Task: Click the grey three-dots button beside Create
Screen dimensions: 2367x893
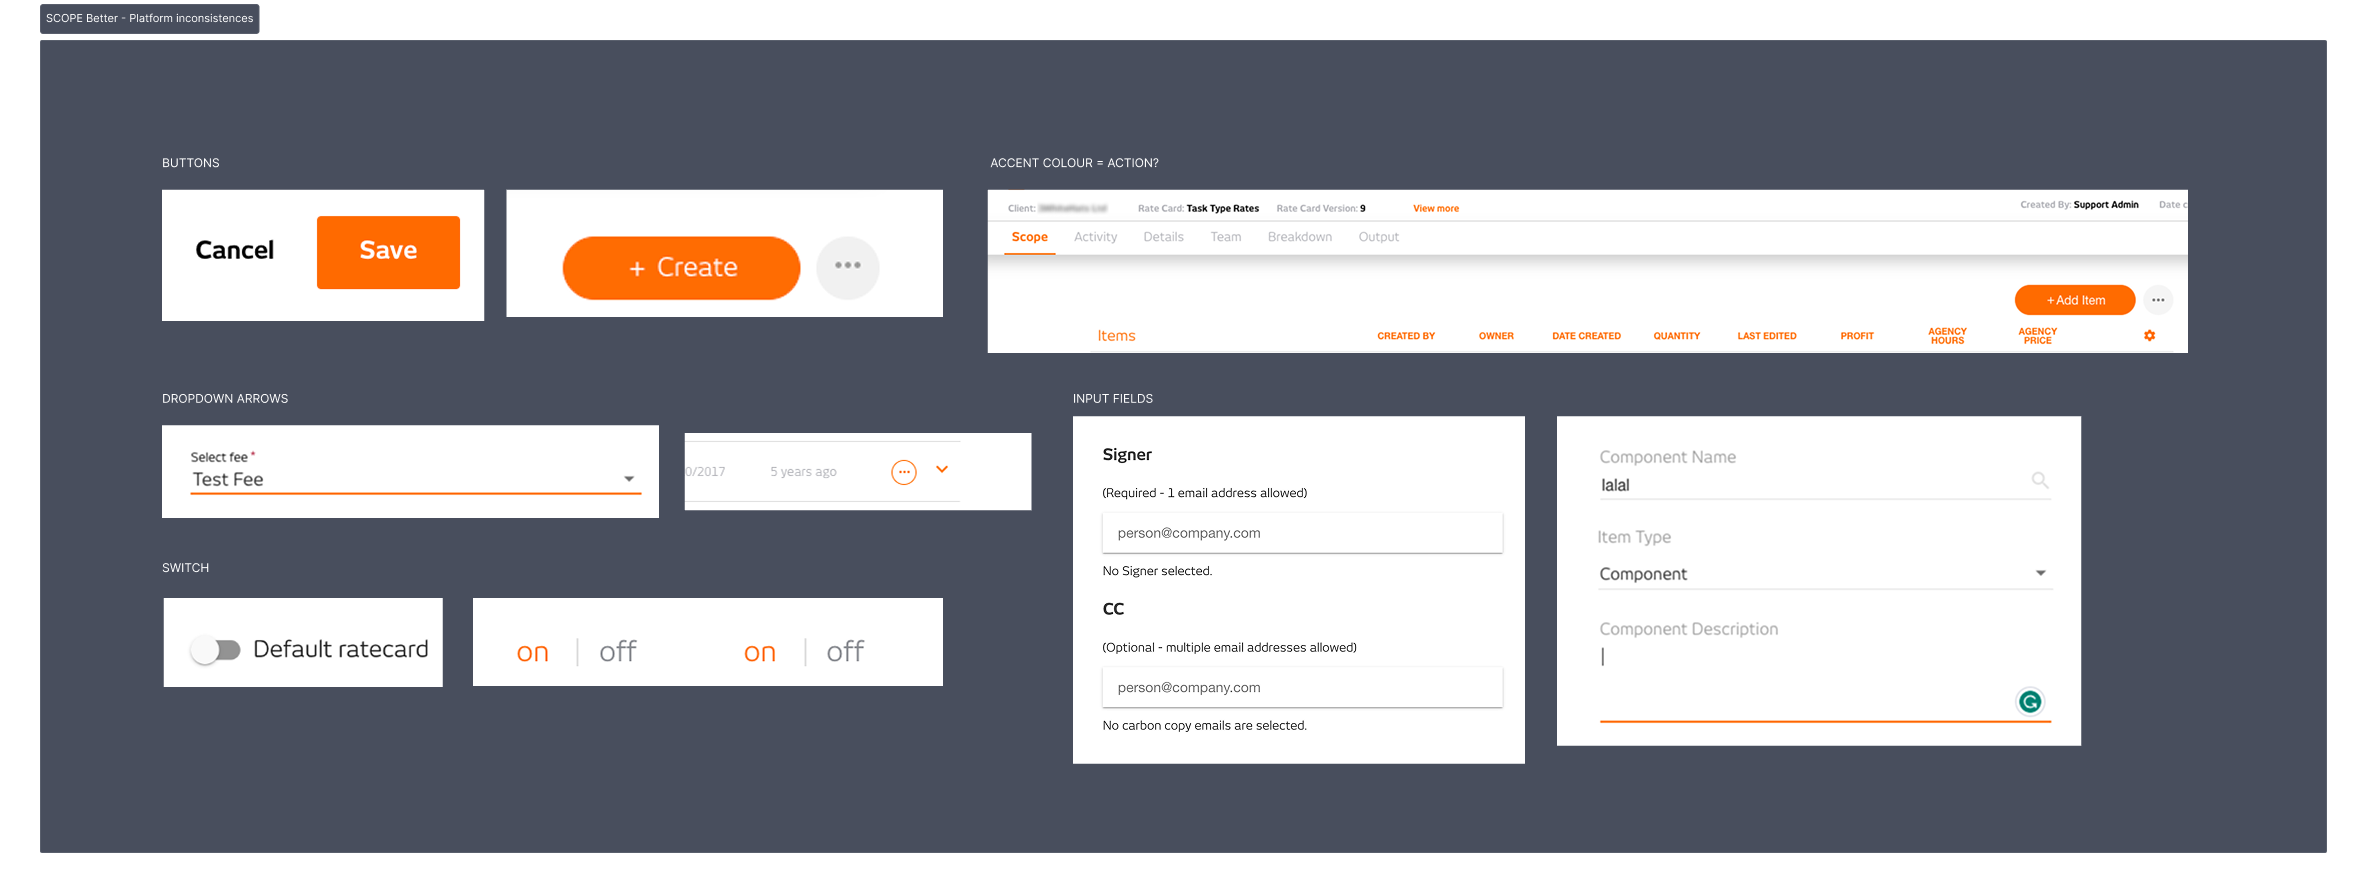Action: (x=848, y=267)
